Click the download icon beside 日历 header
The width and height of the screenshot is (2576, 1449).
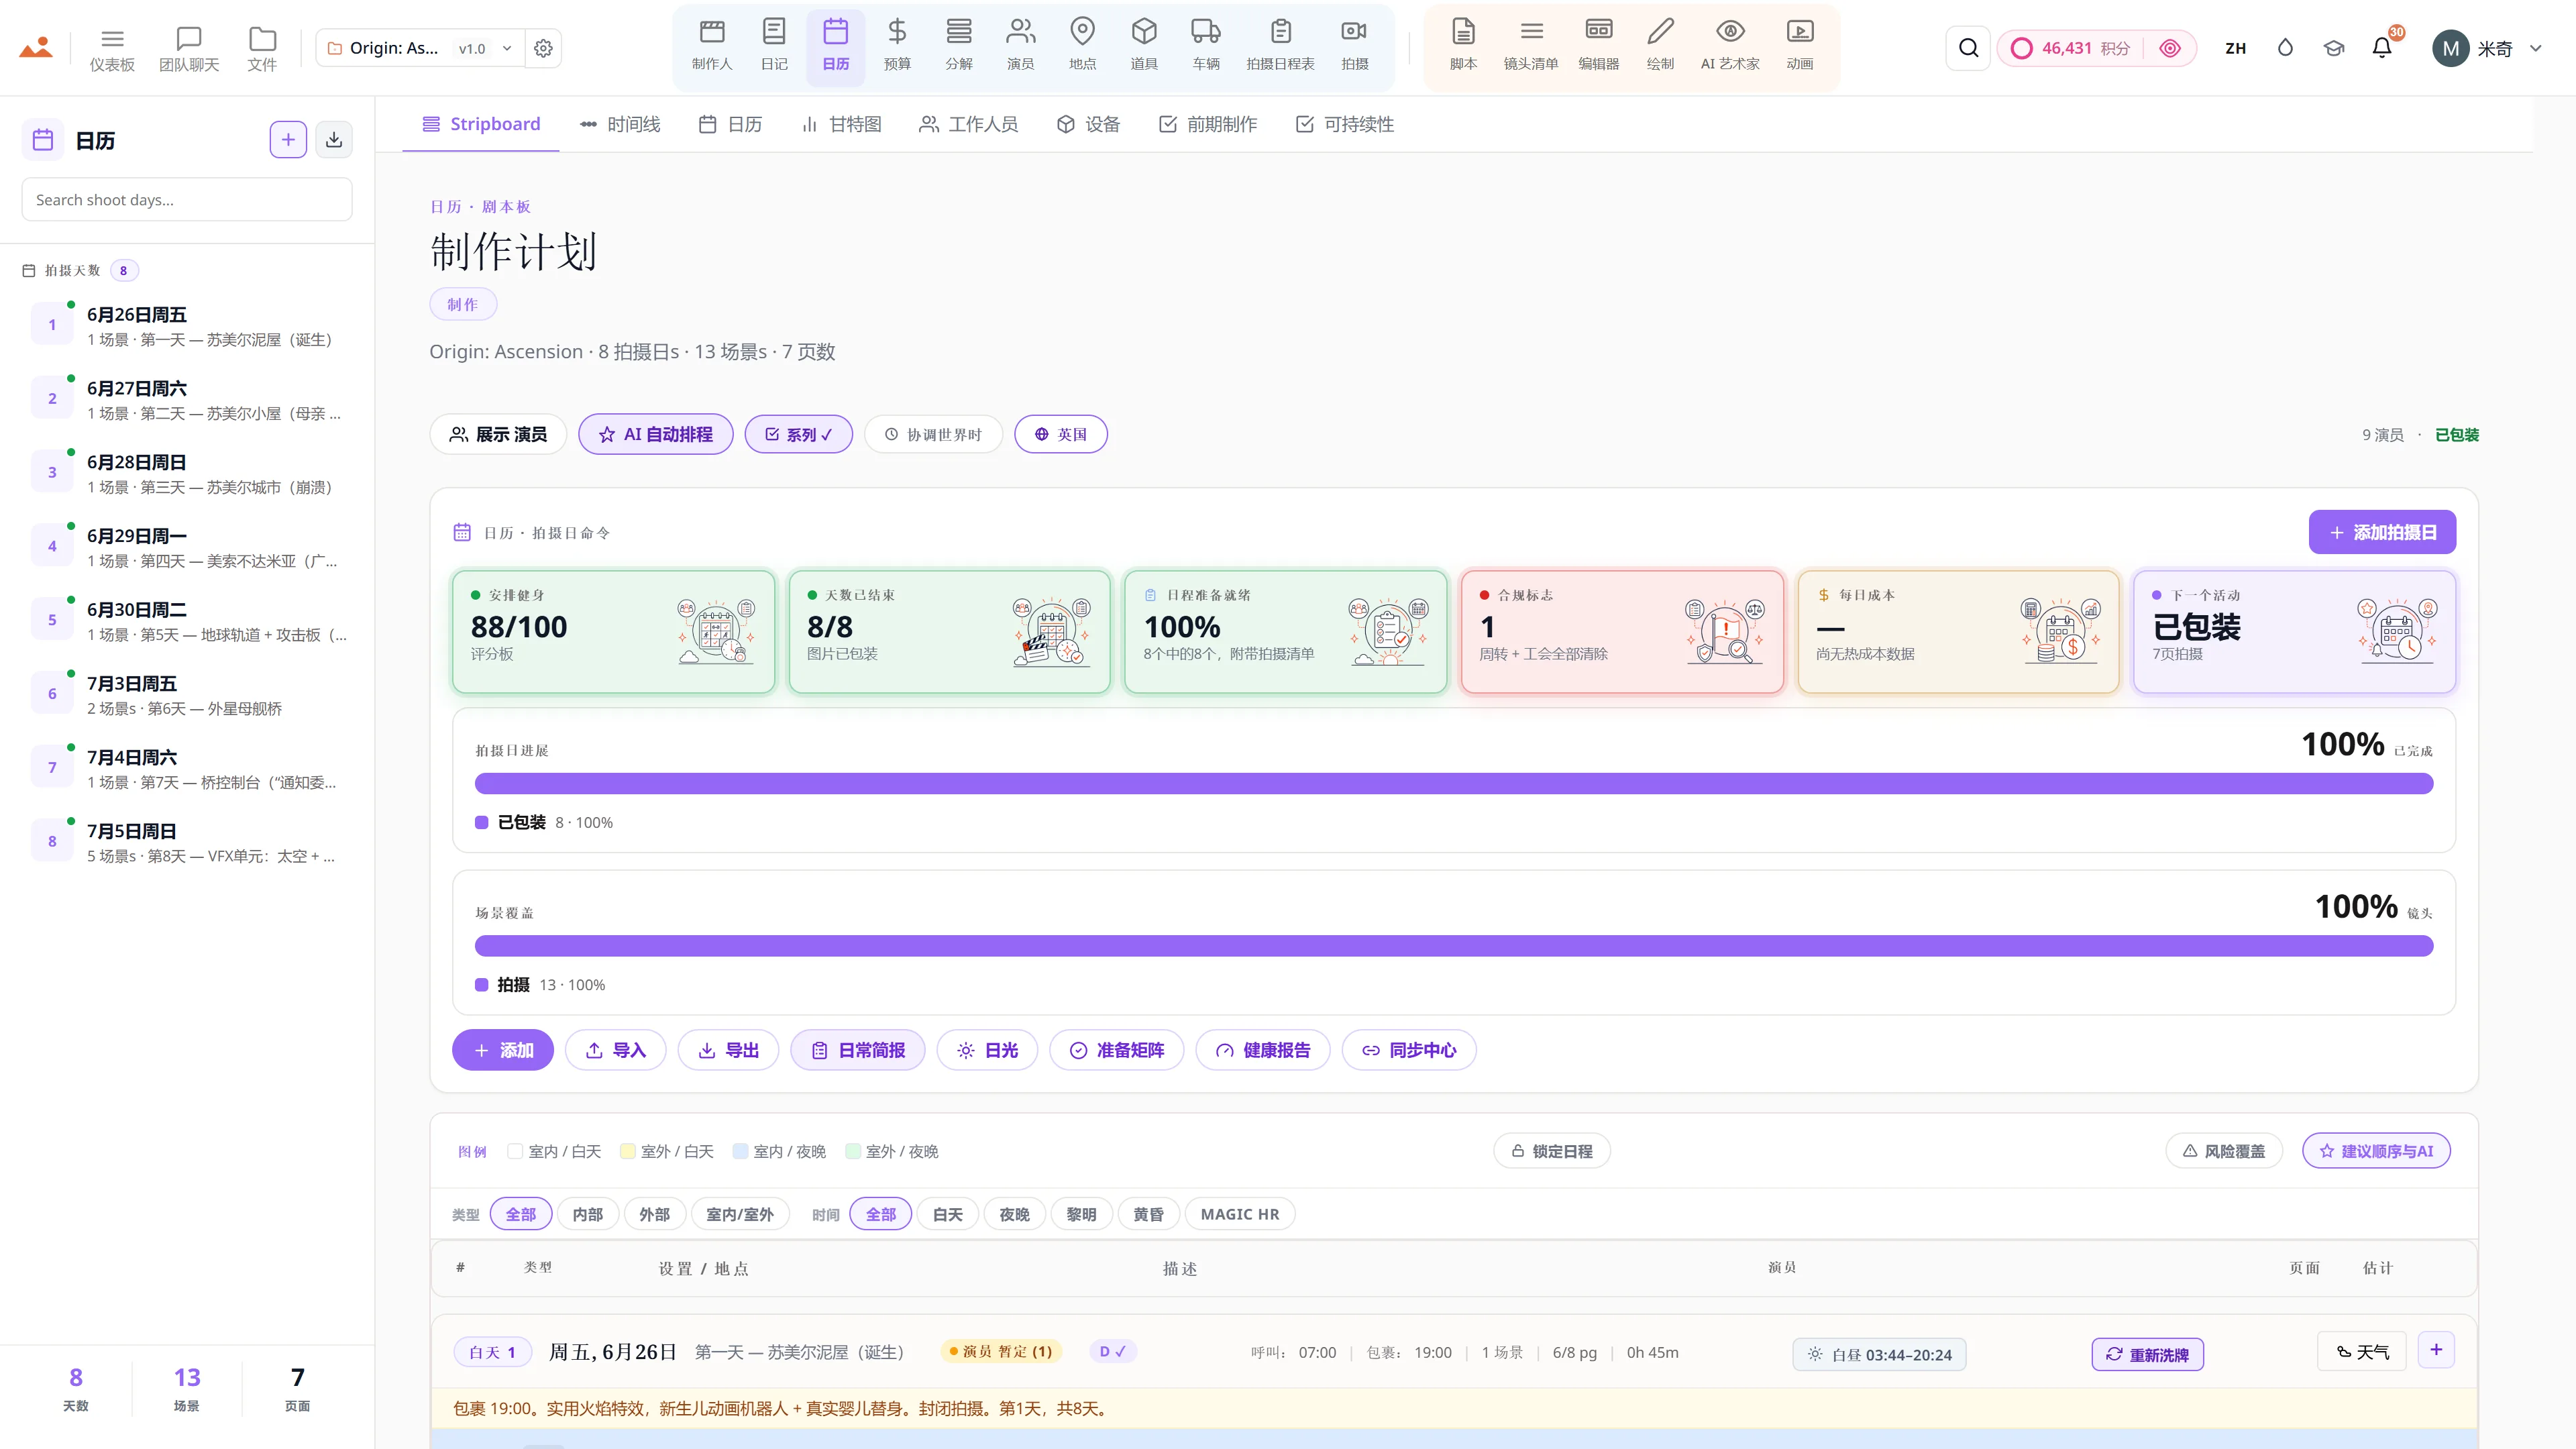334,140
